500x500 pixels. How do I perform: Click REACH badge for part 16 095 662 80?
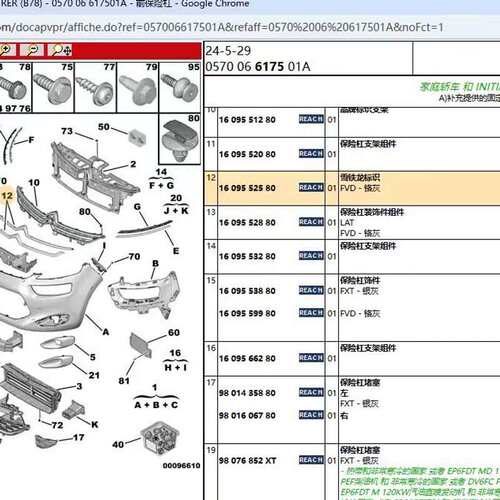coord(311,358)
